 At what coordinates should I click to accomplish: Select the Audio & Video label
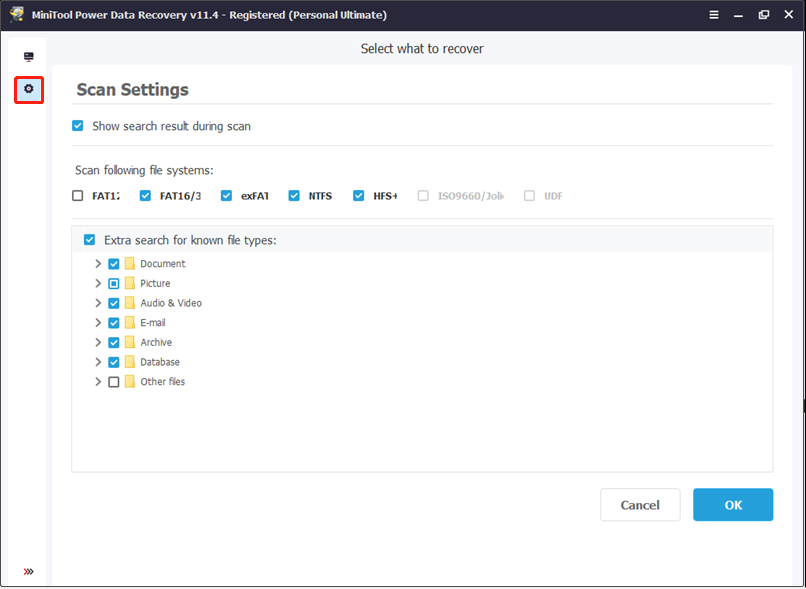click(171, 303)
